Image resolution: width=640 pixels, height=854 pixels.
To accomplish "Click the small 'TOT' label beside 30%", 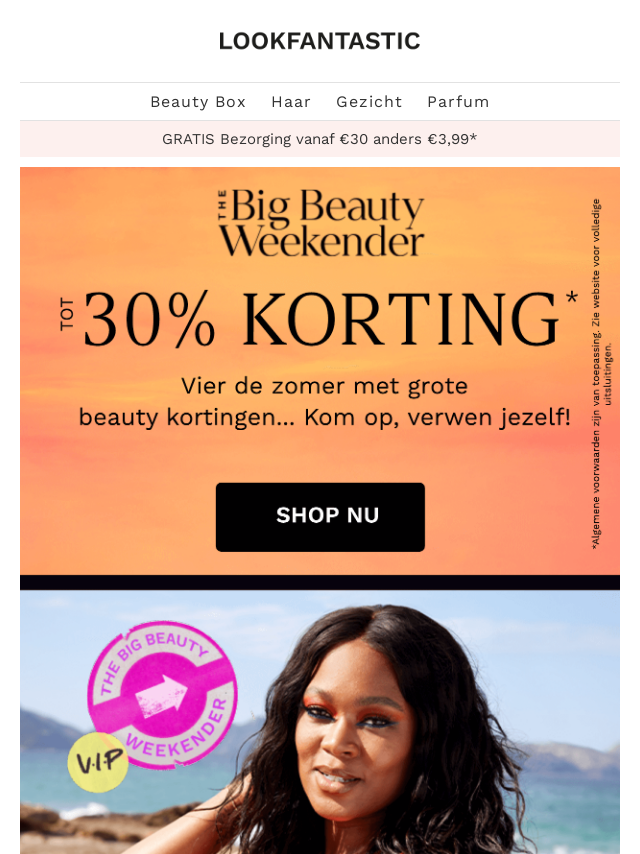I will point(67,314).
